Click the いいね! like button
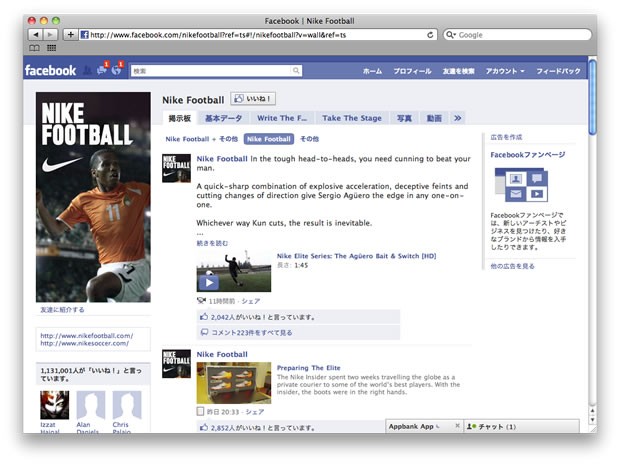This screenshot has width=620, height=465. pos(253,99)
